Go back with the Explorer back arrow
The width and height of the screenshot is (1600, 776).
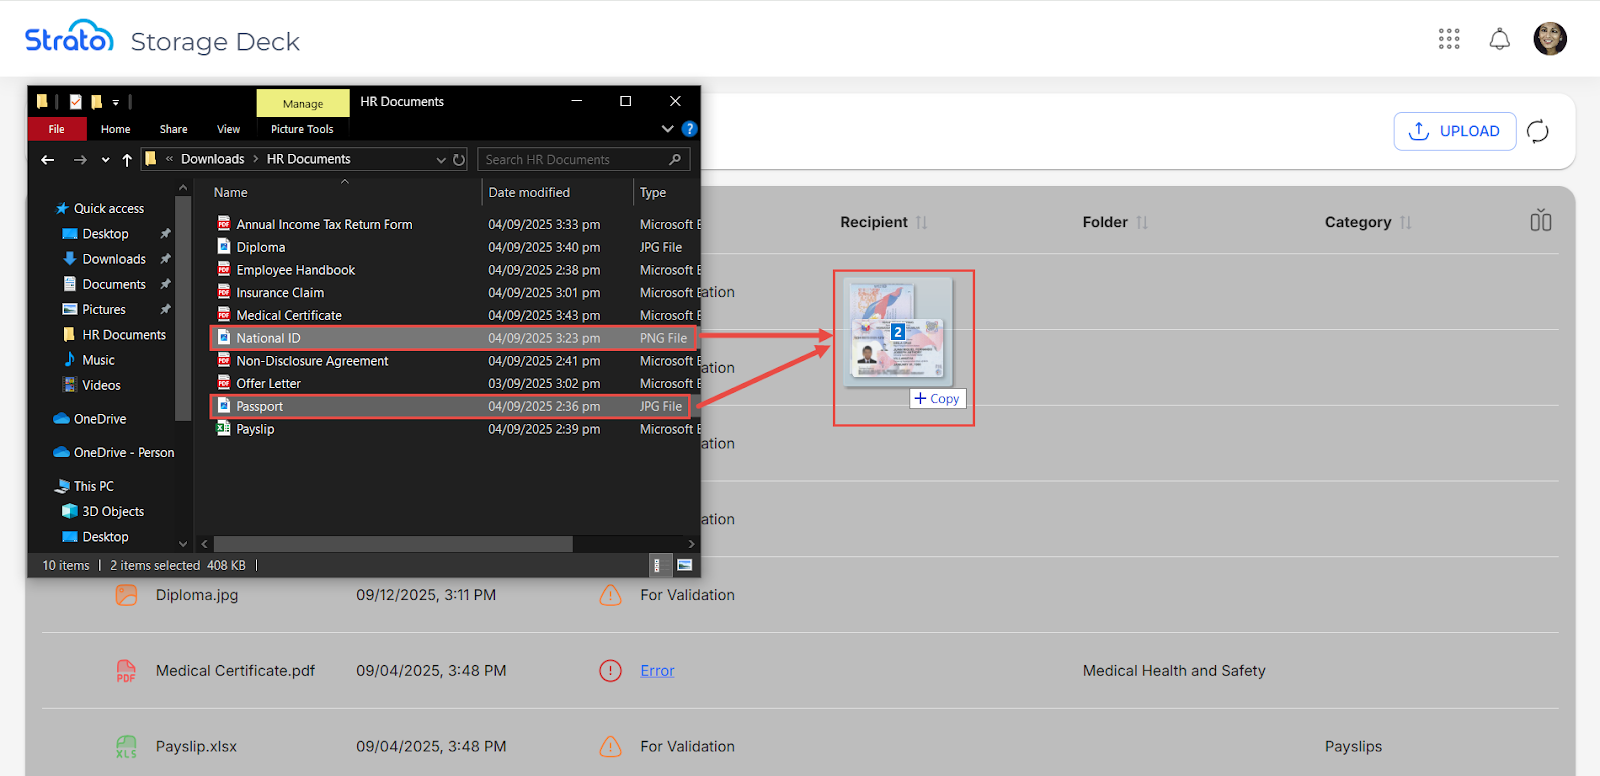48,160
